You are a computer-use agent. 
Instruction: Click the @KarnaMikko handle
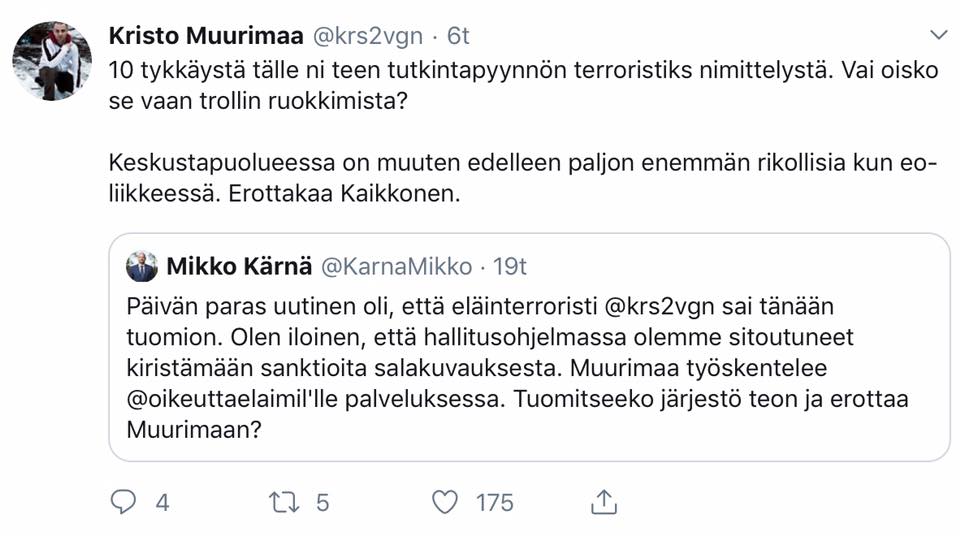(x=397, y=267)
